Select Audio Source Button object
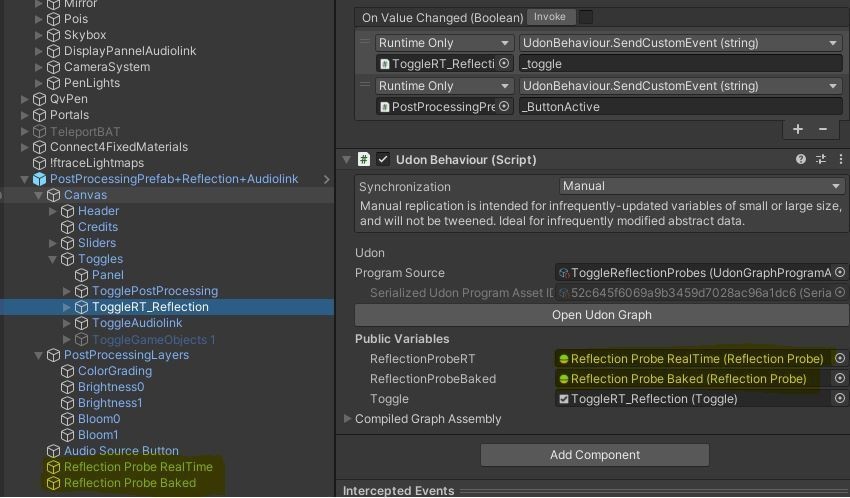850x498 pixels. (121, 450)
